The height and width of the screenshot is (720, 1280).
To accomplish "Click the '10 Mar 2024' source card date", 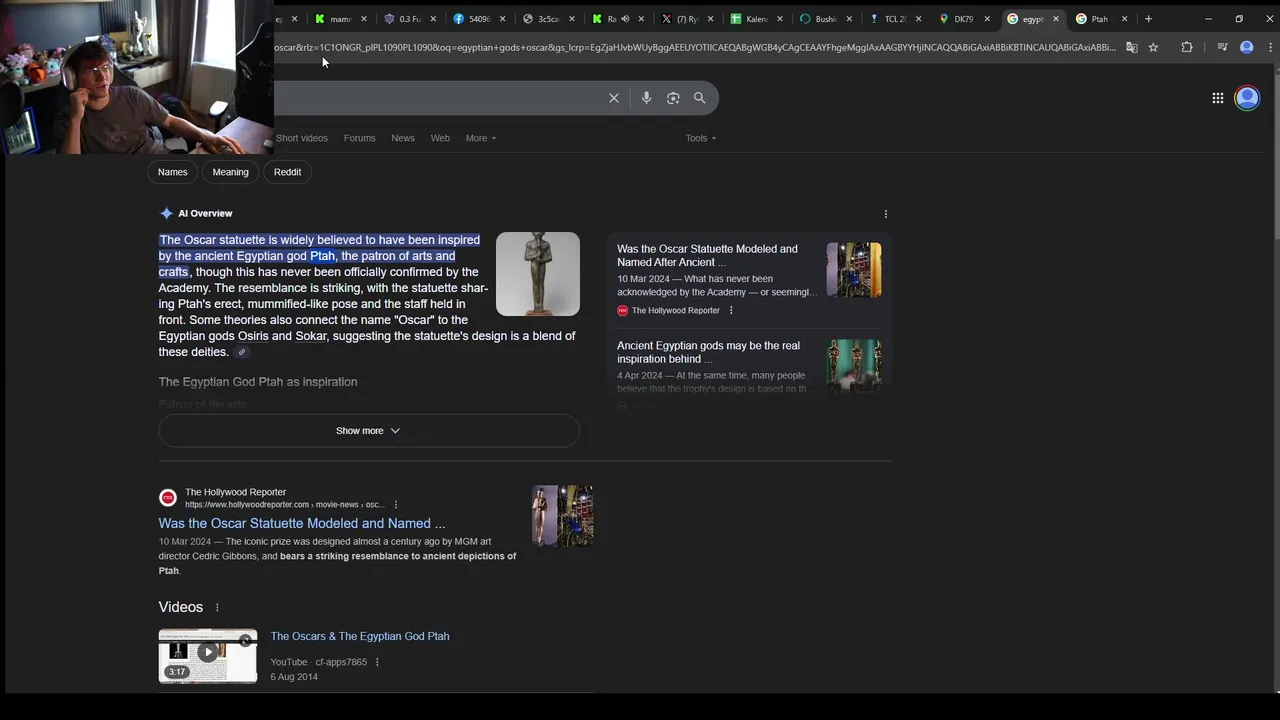I will click(644, 279).
